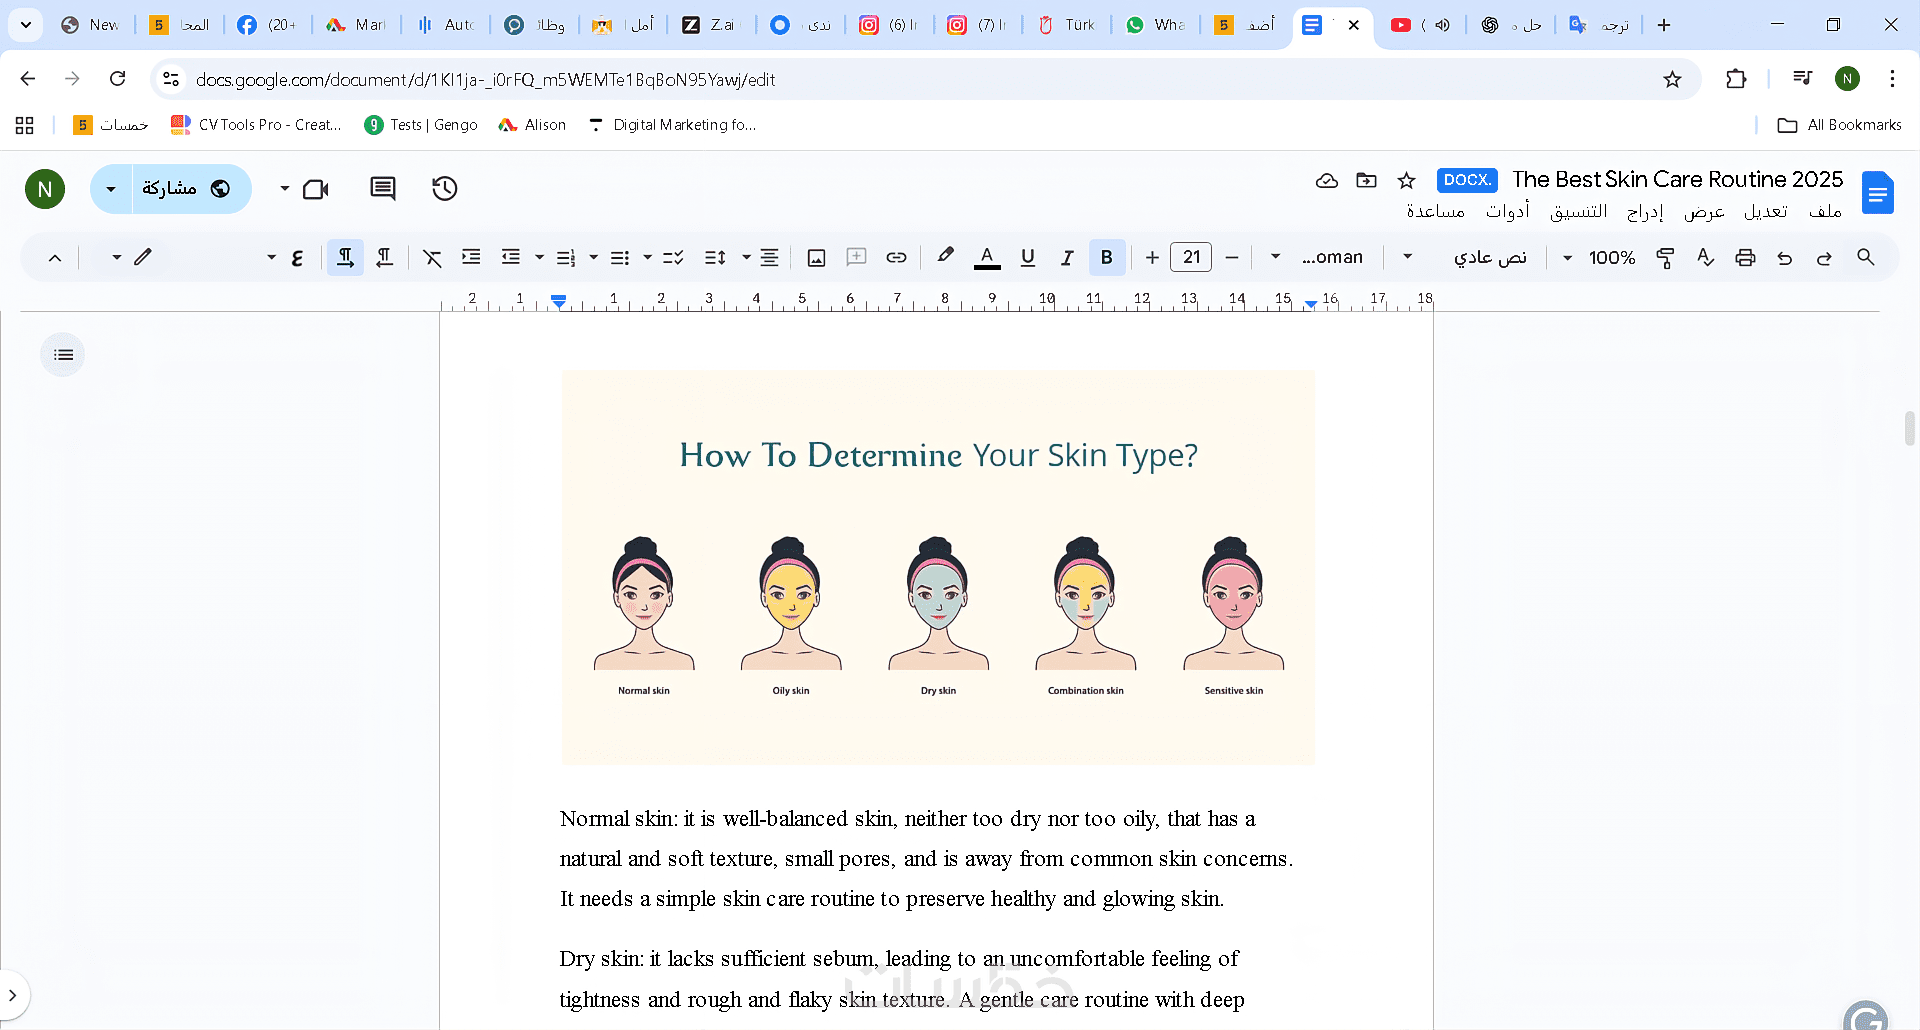1920x1030 pixels.
Task: Toggle bold formatting
Action: click(x=1106, y=258)
